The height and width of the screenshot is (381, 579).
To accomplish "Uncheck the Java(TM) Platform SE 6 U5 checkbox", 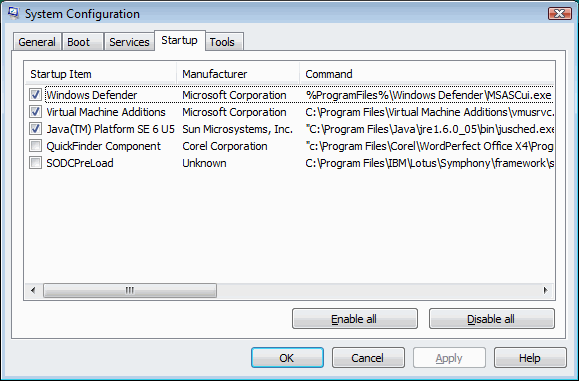I will [35, 128].
